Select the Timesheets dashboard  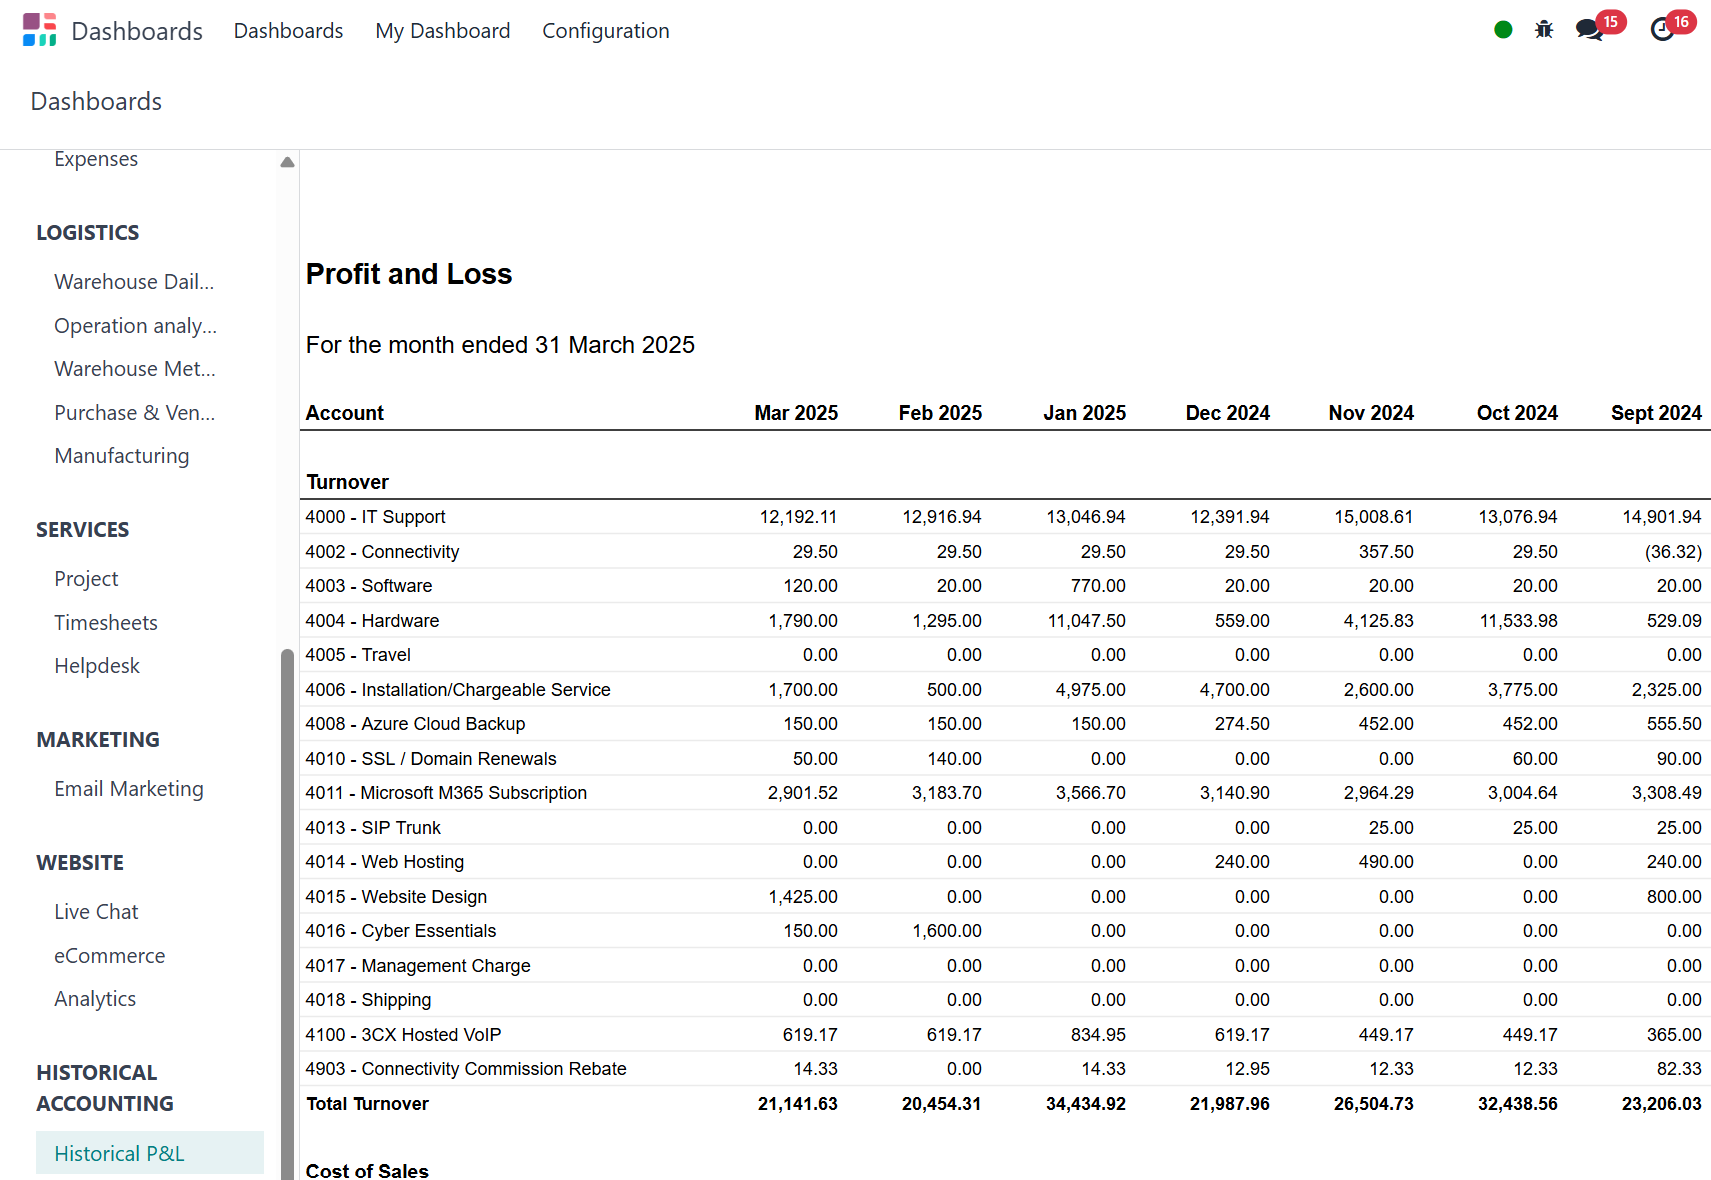coord(105,623)
